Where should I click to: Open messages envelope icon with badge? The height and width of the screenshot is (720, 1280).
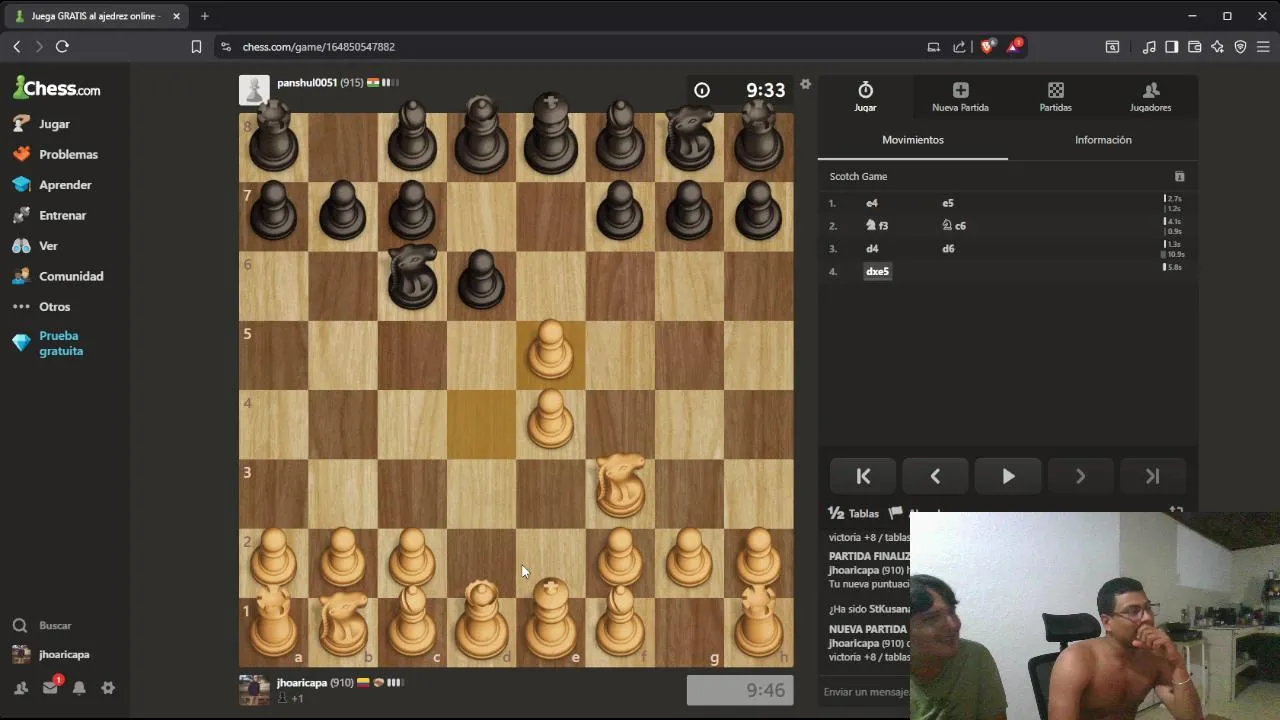[x=50, y=688]
